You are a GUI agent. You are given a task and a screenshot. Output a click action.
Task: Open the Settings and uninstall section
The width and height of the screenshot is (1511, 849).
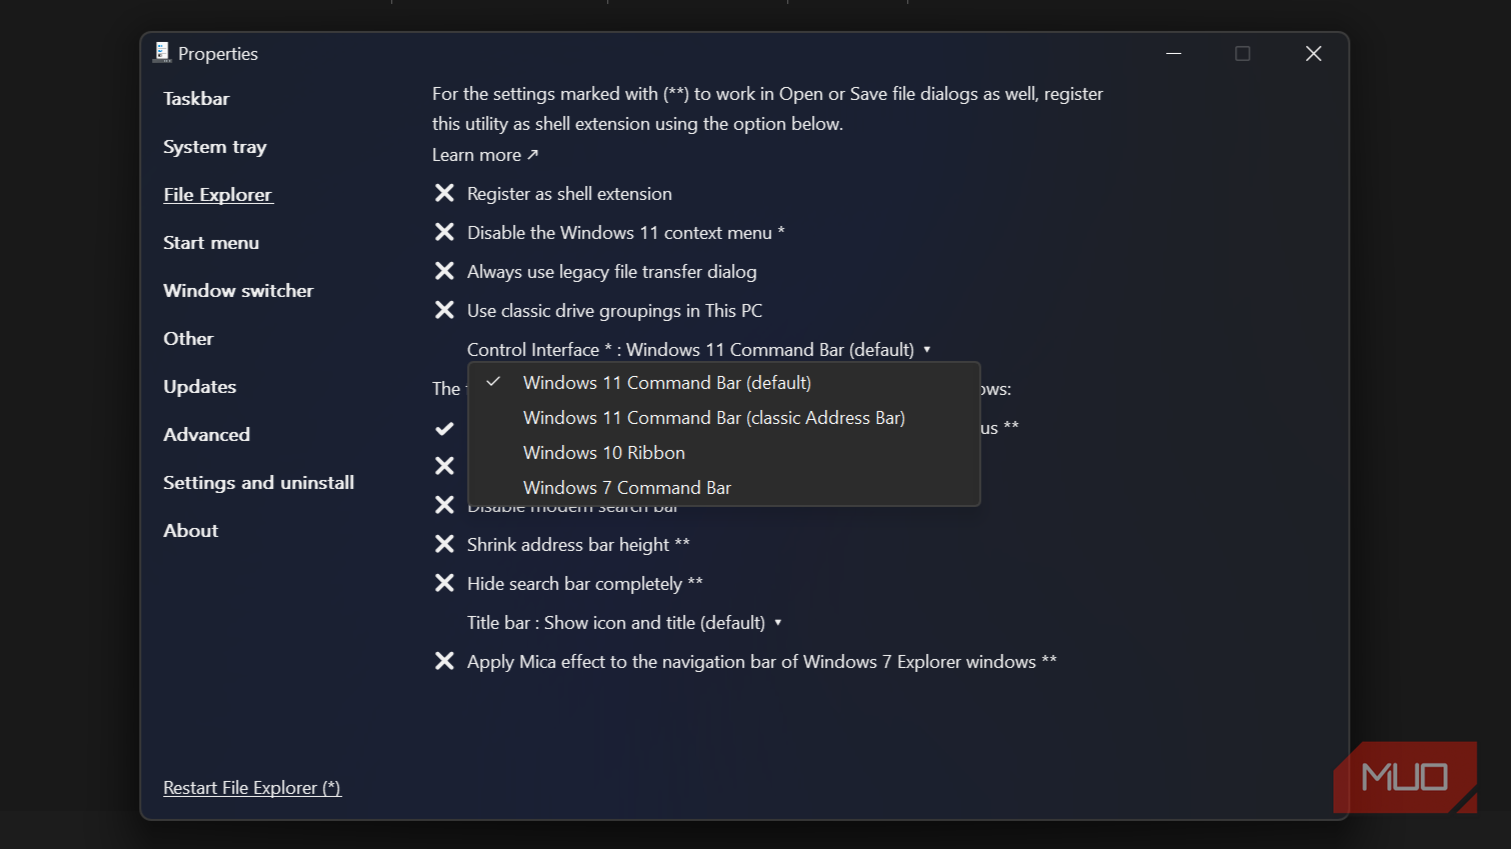click(258, 483)
